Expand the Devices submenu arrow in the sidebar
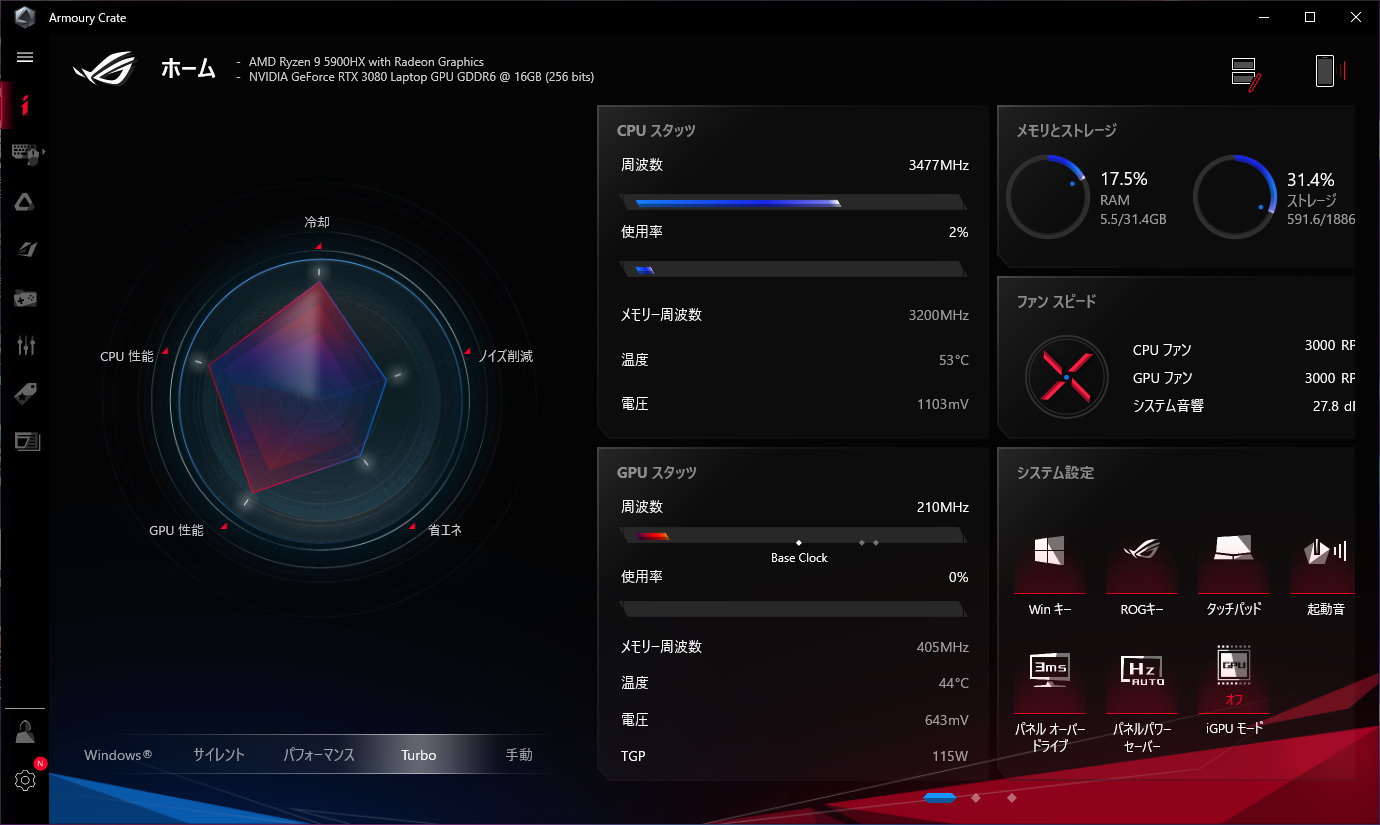This screenshot has width=1380, height=825. [43, 152]
